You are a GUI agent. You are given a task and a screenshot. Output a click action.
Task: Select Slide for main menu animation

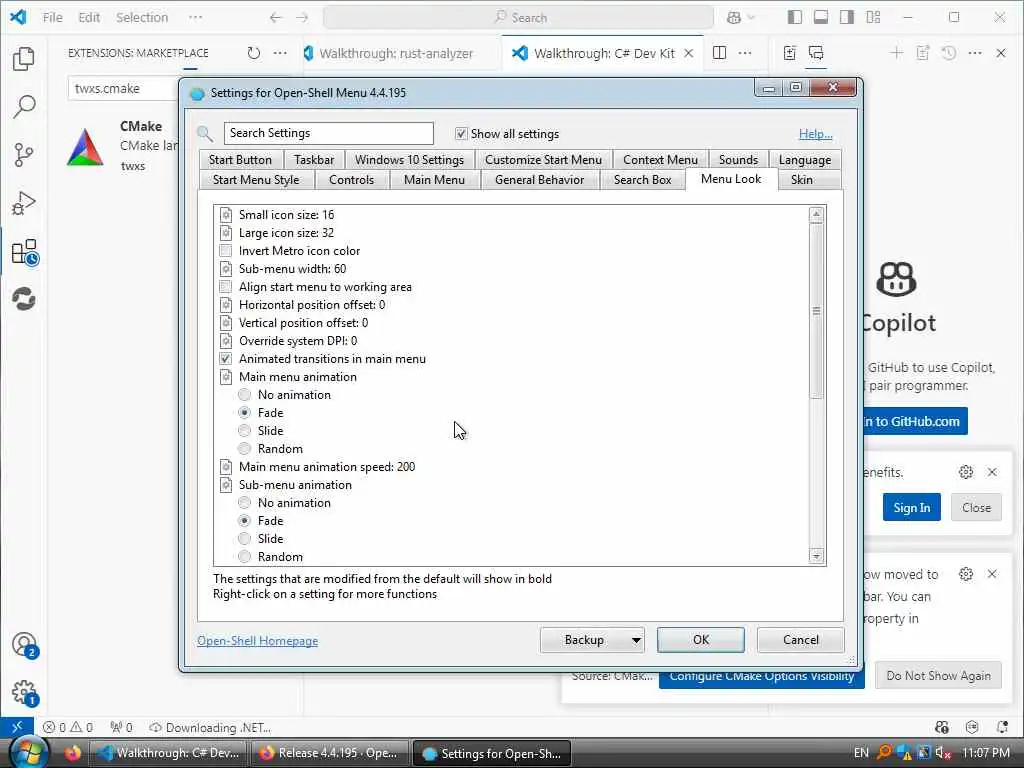(244, 430)
